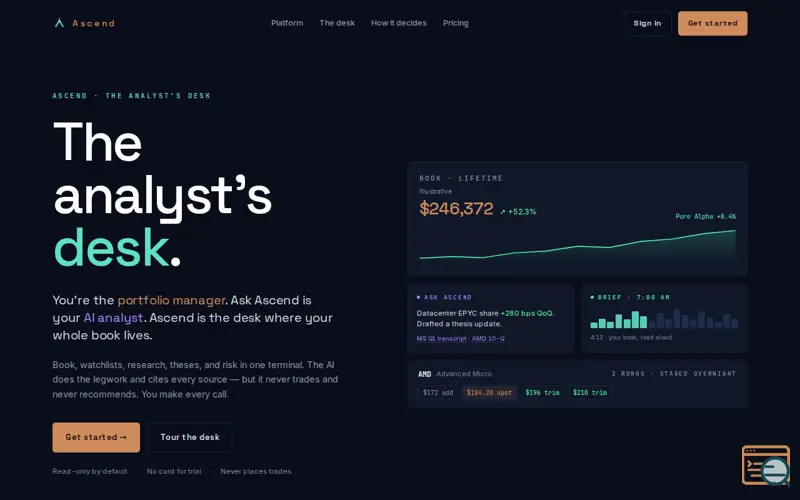This screenshot has width=800, height=500.
Task: Click Never places trades note
Action: tap(256, 471)
